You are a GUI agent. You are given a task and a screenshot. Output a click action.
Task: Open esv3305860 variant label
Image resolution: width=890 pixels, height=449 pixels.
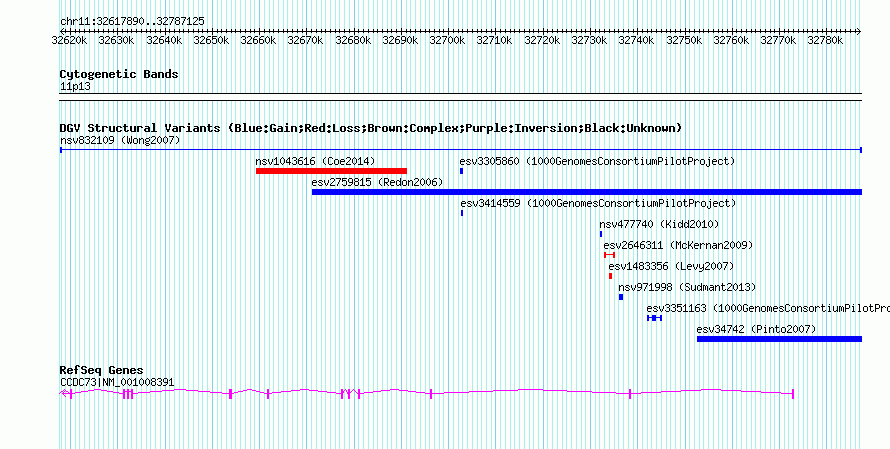[597, 161]
